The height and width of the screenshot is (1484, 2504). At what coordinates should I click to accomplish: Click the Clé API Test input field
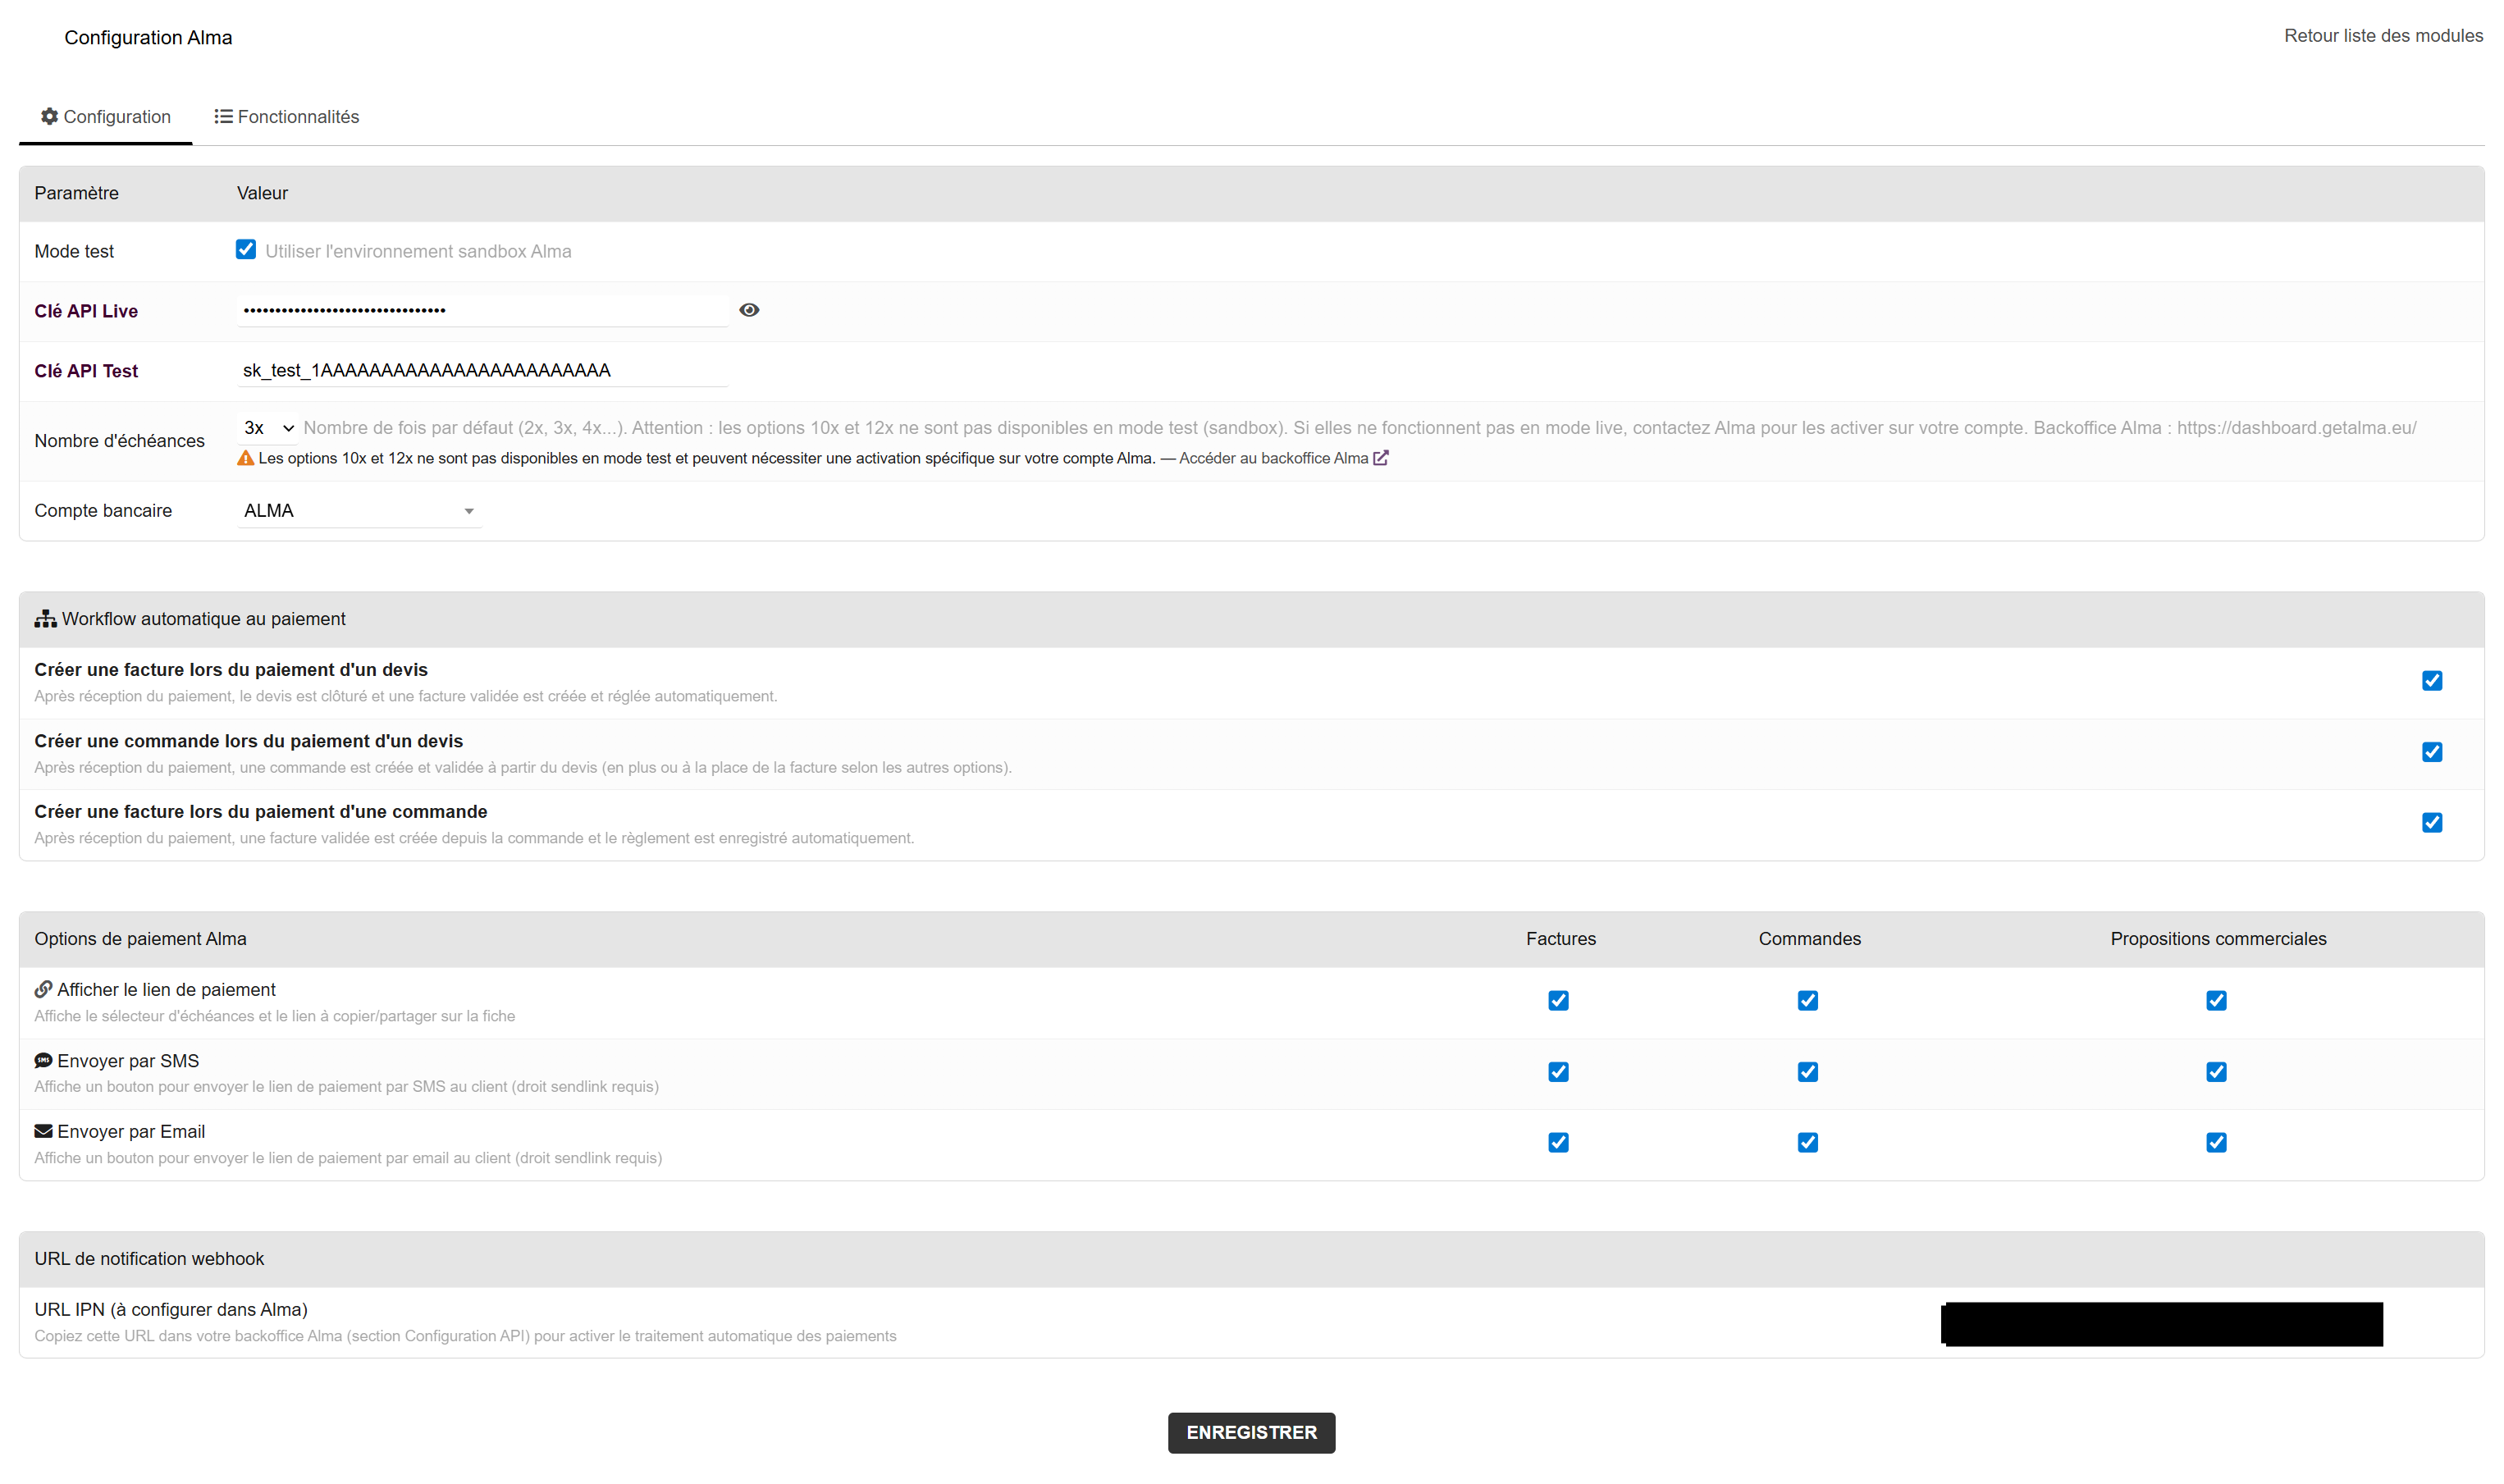pyautogui.click(x=482, y=371)
